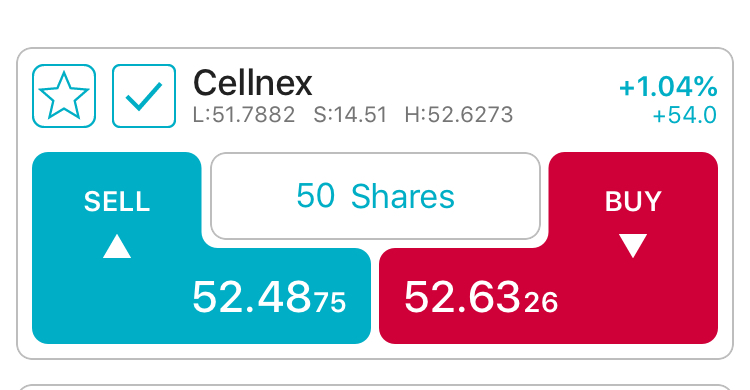Image resolution: width=750 pixels, height=390 pixels.
Task: Click the number 50 in the quantity box
Action: [315, 196]
